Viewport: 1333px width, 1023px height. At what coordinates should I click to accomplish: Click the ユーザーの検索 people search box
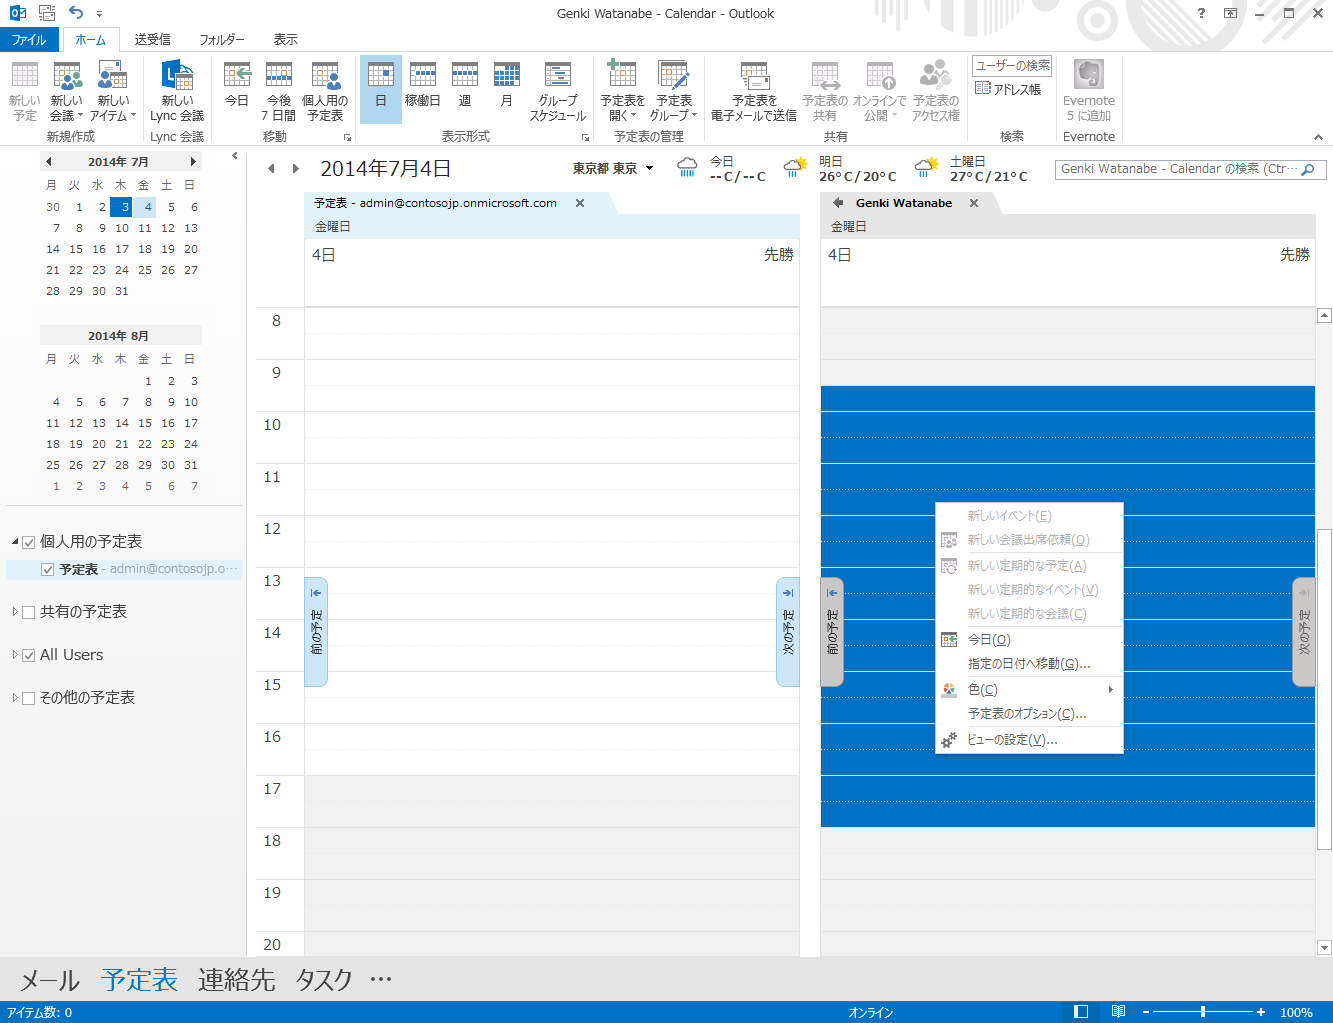click(1012, 65)
